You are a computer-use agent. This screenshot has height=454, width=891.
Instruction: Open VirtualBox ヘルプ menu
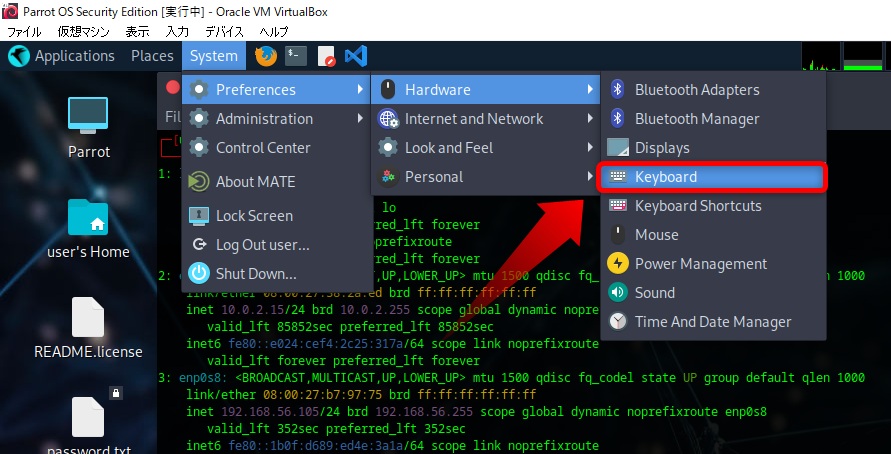coord(274,31)
